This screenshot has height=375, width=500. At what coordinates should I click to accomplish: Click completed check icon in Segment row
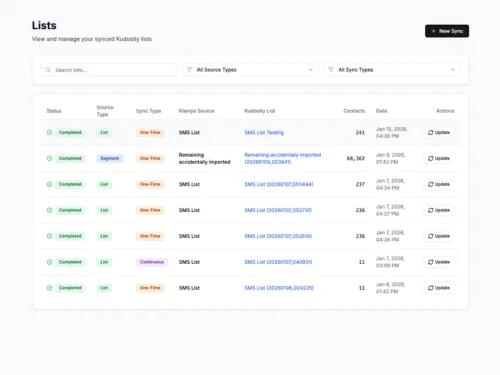point(49,158)
